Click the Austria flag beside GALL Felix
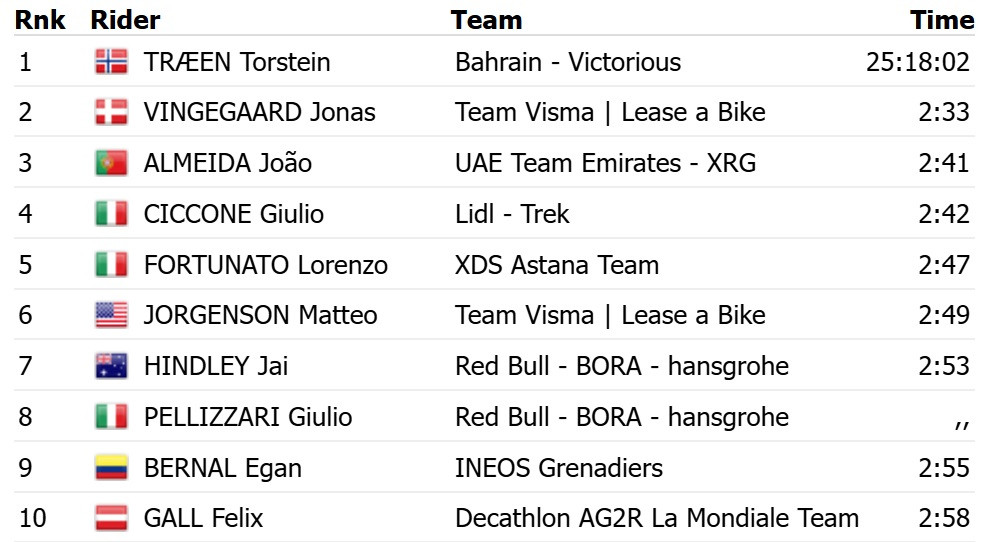 tap(111, 518)
